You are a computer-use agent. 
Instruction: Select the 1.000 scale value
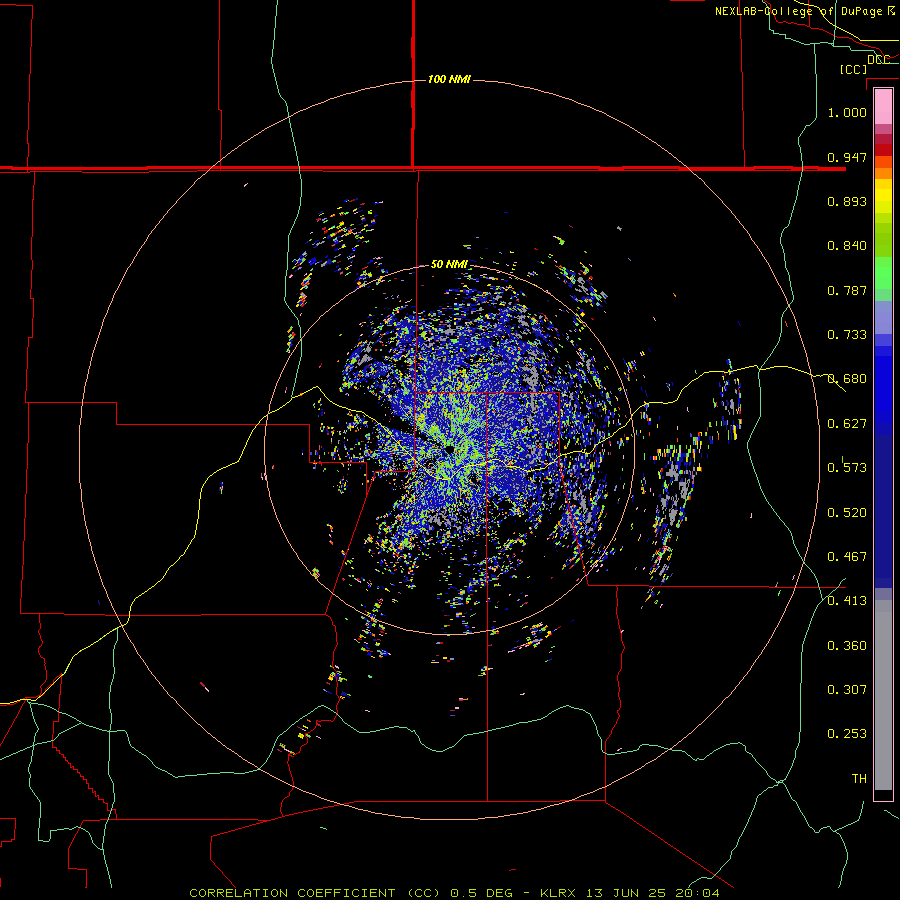(847, 112)
